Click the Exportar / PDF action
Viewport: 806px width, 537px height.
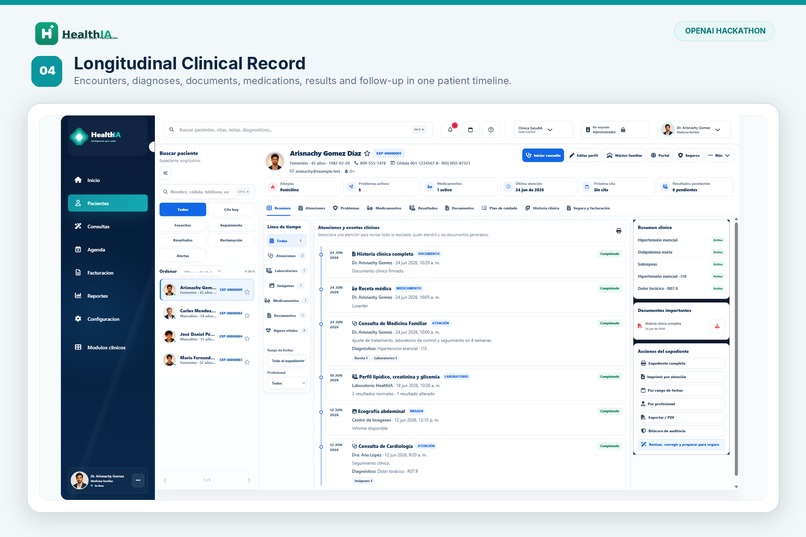(681, 417)
